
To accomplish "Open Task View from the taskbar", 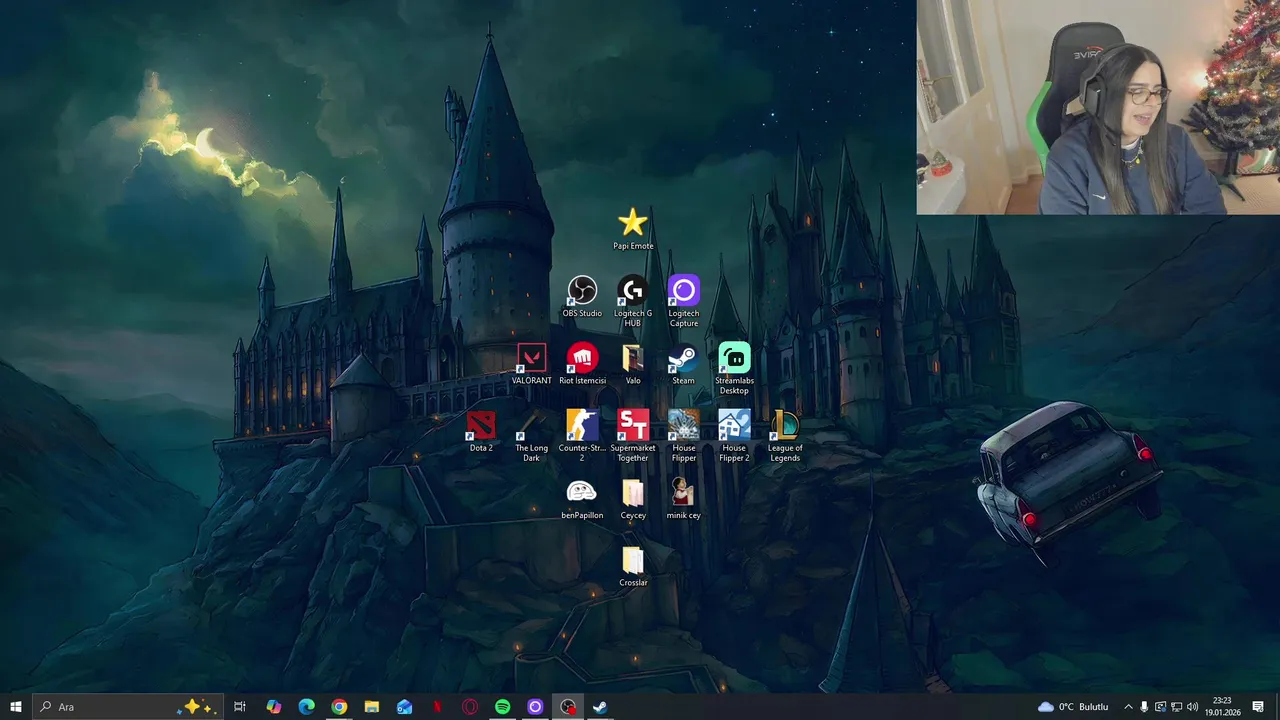I will tap(240, 707).
